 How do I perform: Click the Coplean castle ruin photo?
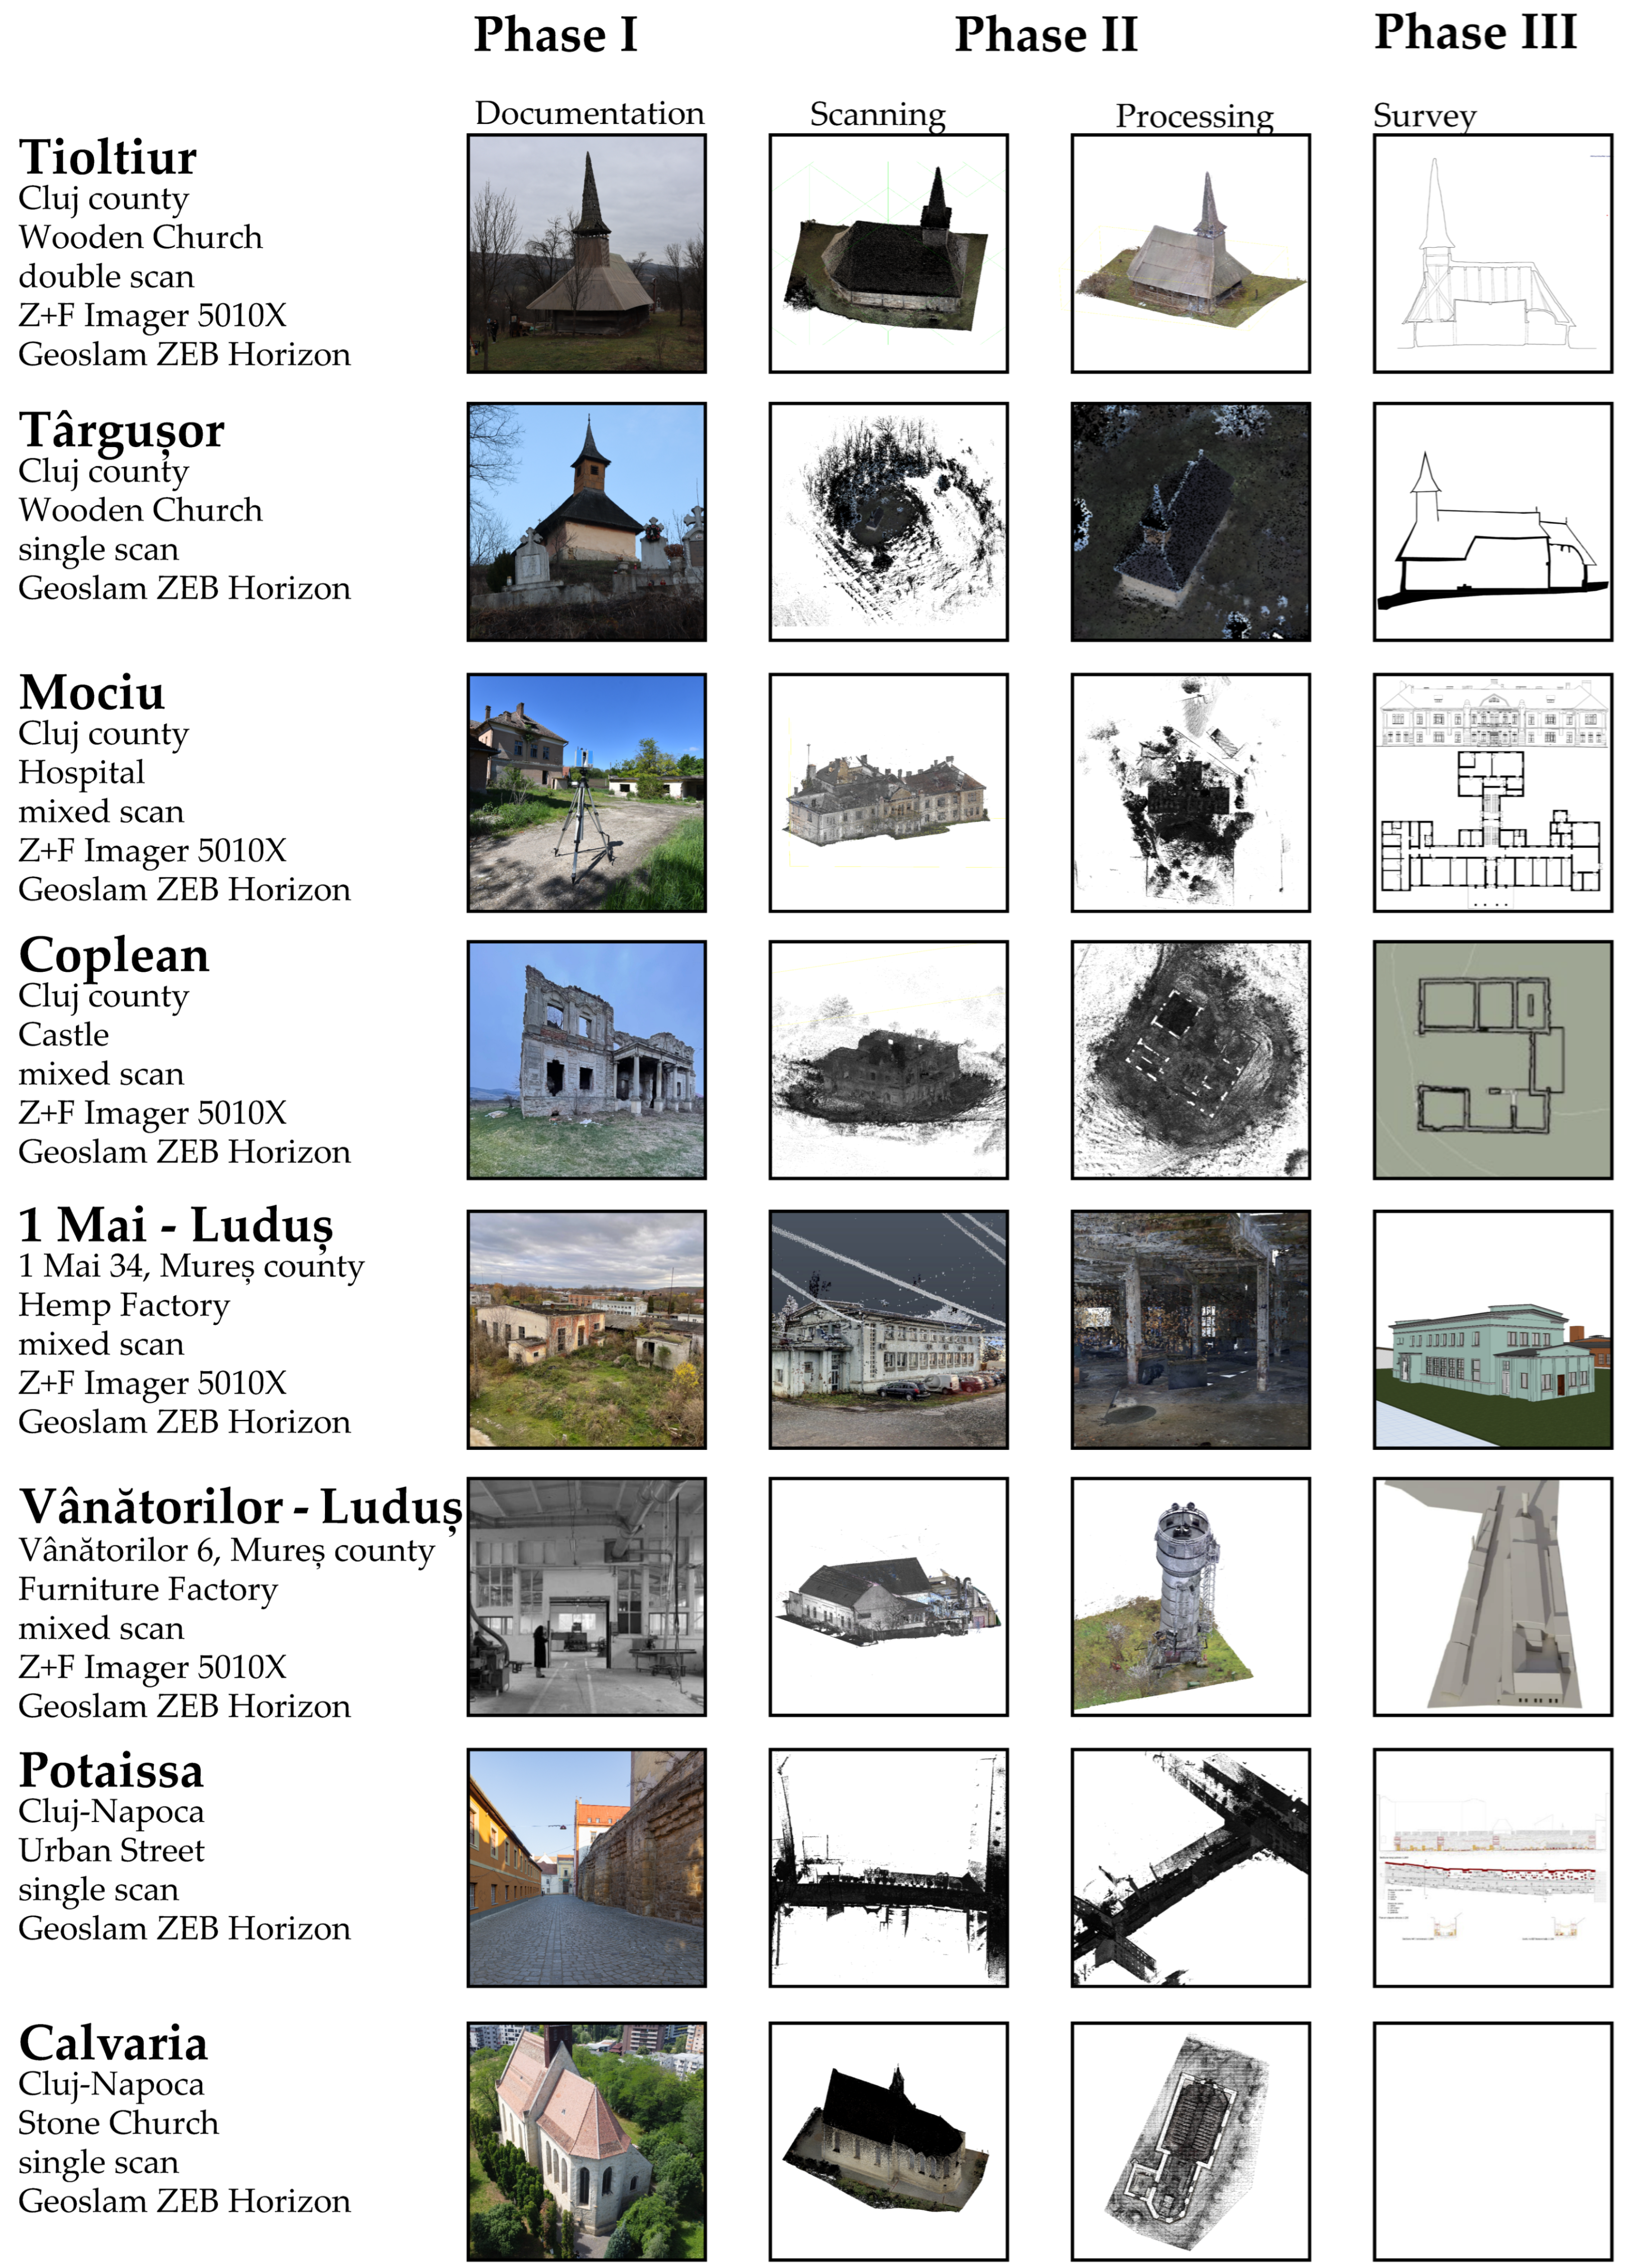pyautogui.click(x=586, y=1060)
